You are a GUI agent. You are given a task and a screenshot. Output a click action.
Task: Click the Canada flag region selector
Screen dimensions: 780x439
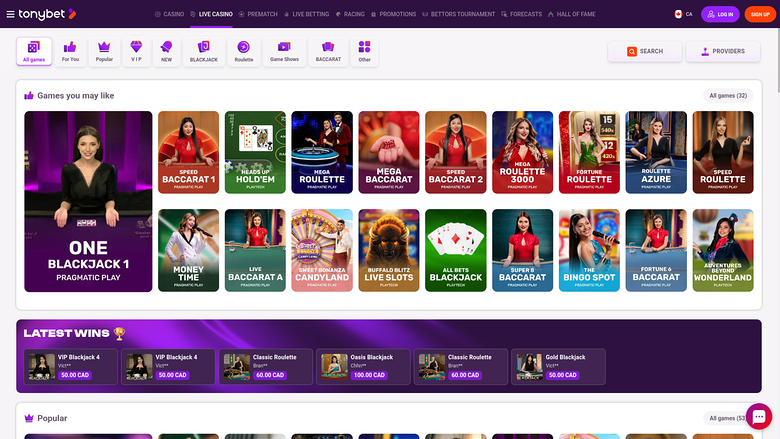683,14
